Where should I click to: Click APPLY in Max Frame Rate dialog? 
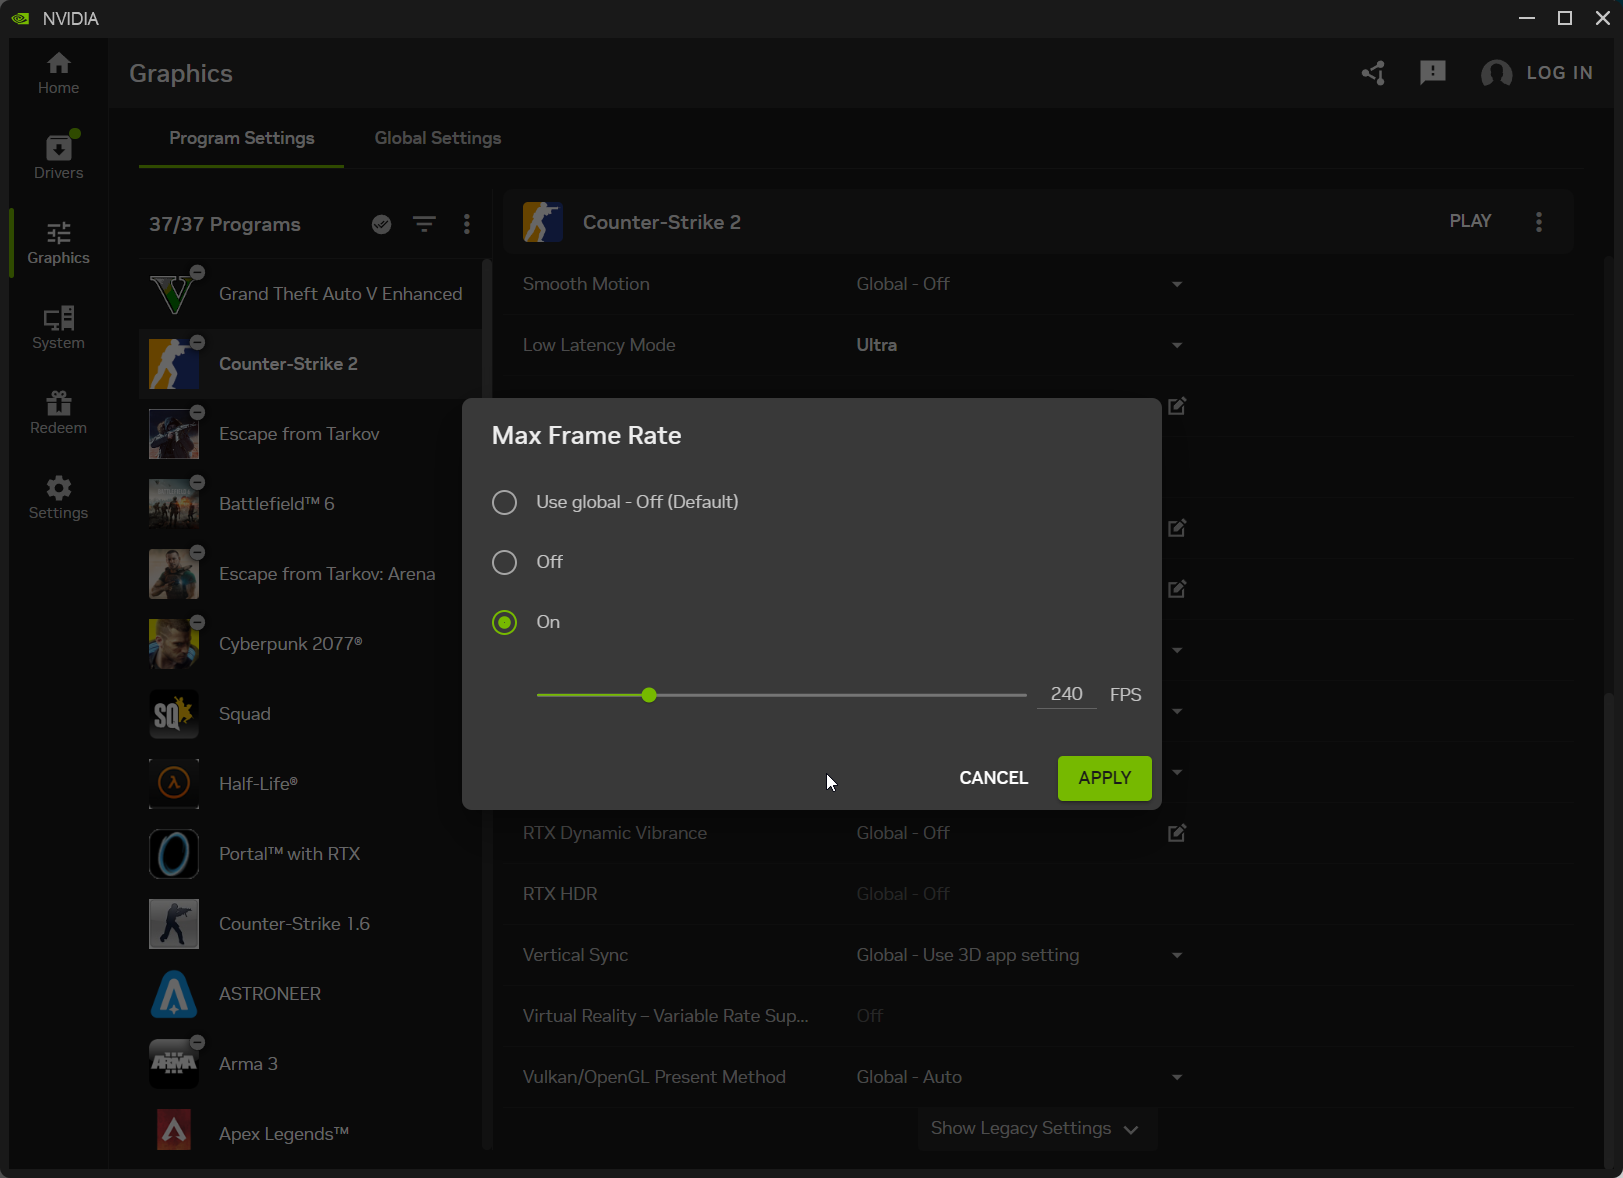click(1105, 778)
